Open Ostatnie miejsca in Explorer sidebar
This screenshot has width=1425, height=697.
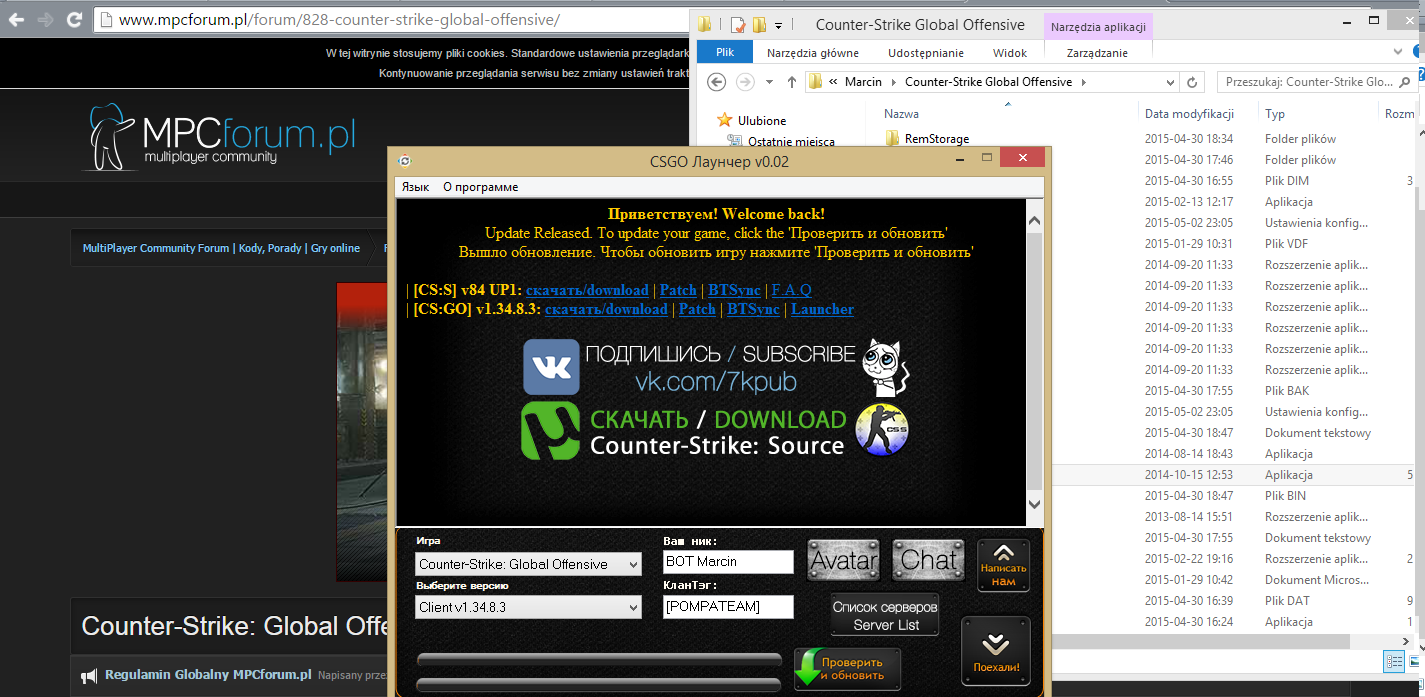(x=790, y=141)
